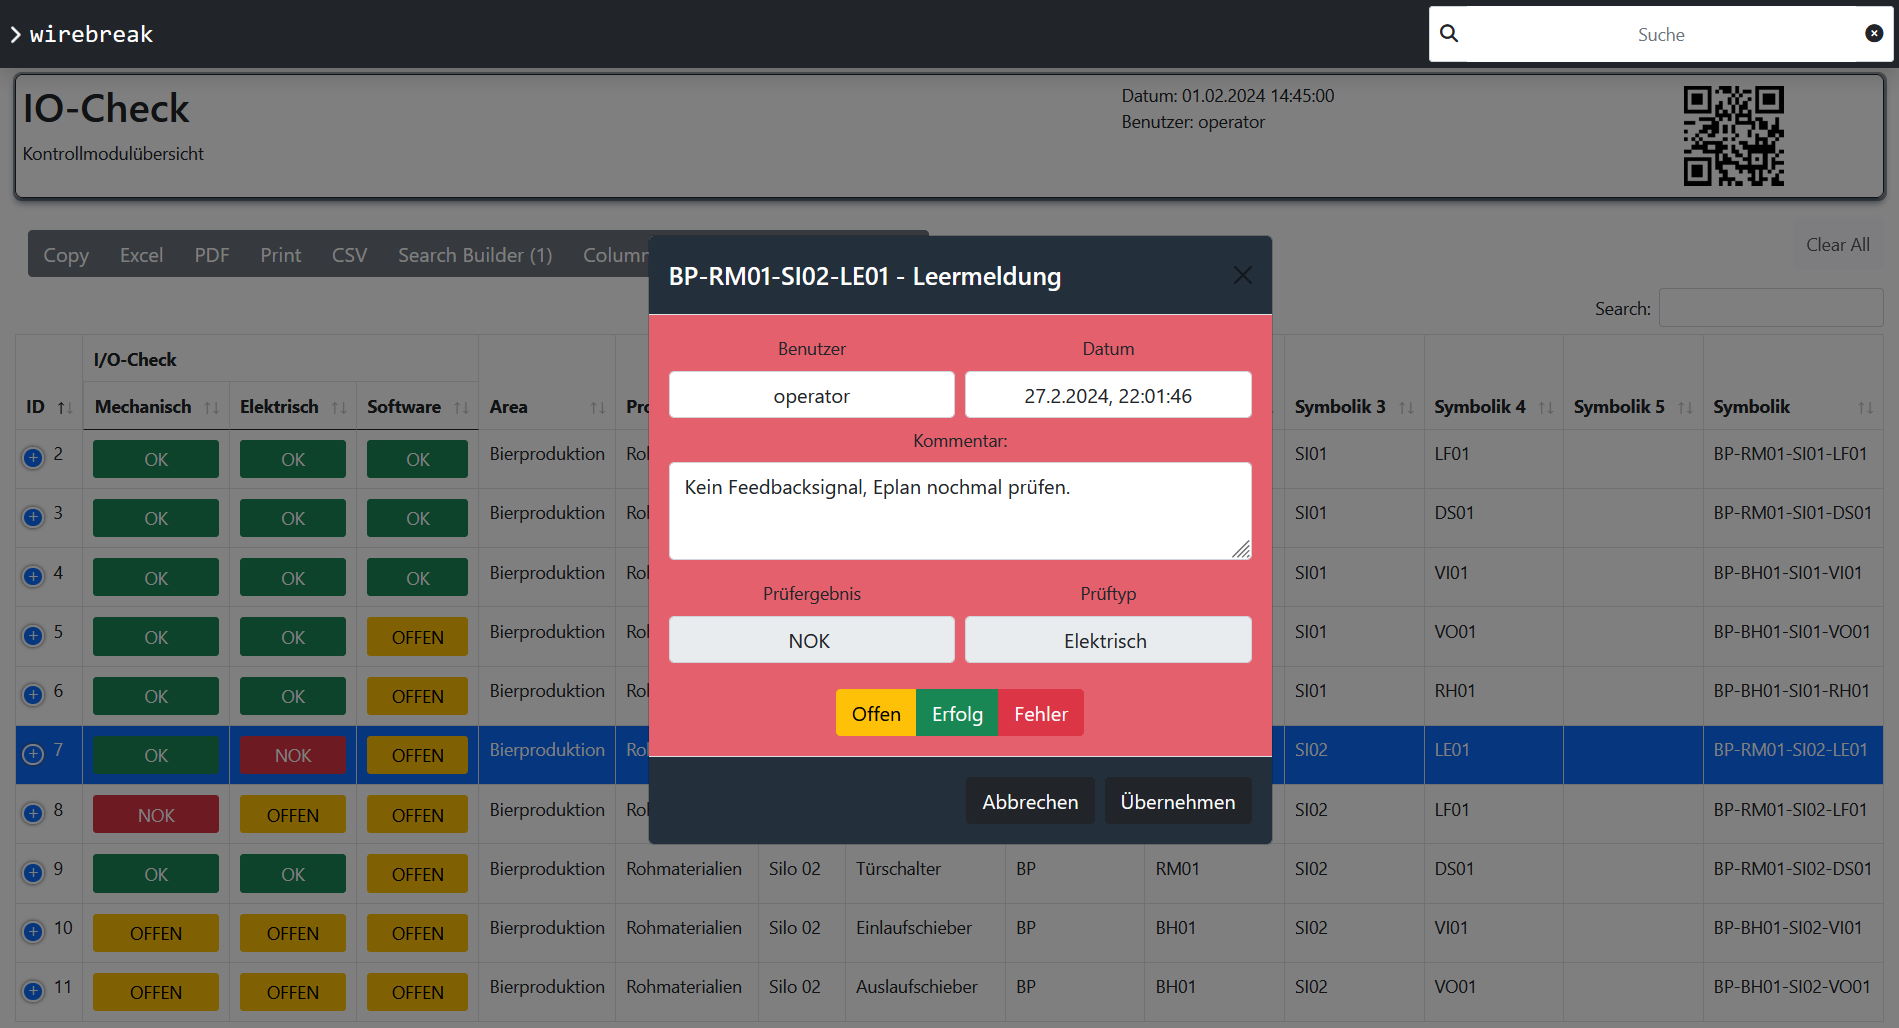Click Abbrechen to cancel the dialog

click(x=1030, y=801)
